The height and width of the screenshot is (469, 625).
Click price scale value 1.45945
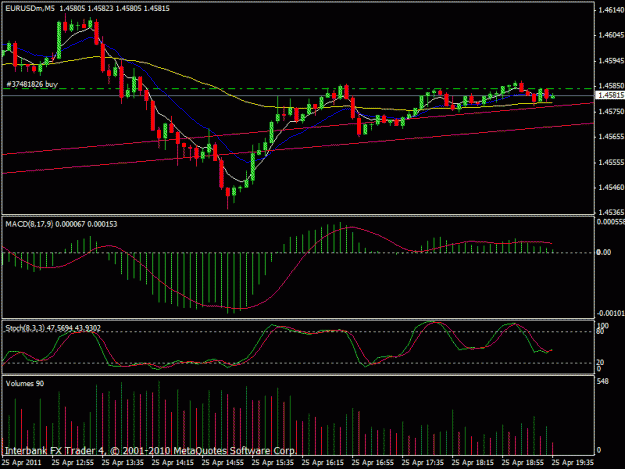tap(611, 61)
